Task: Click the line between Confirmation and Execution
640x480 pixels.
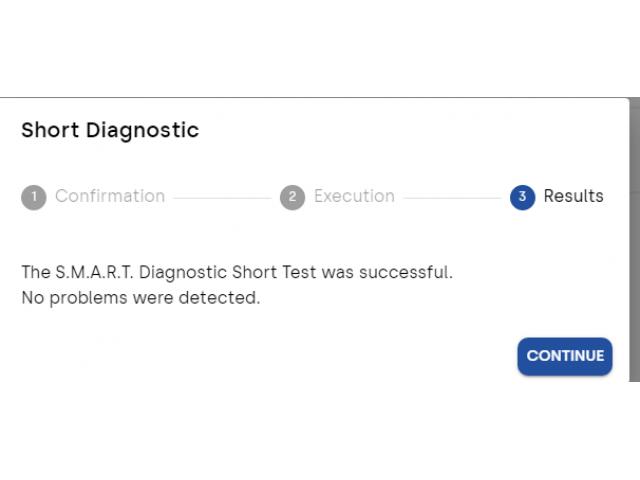Action: coord(222,197)
